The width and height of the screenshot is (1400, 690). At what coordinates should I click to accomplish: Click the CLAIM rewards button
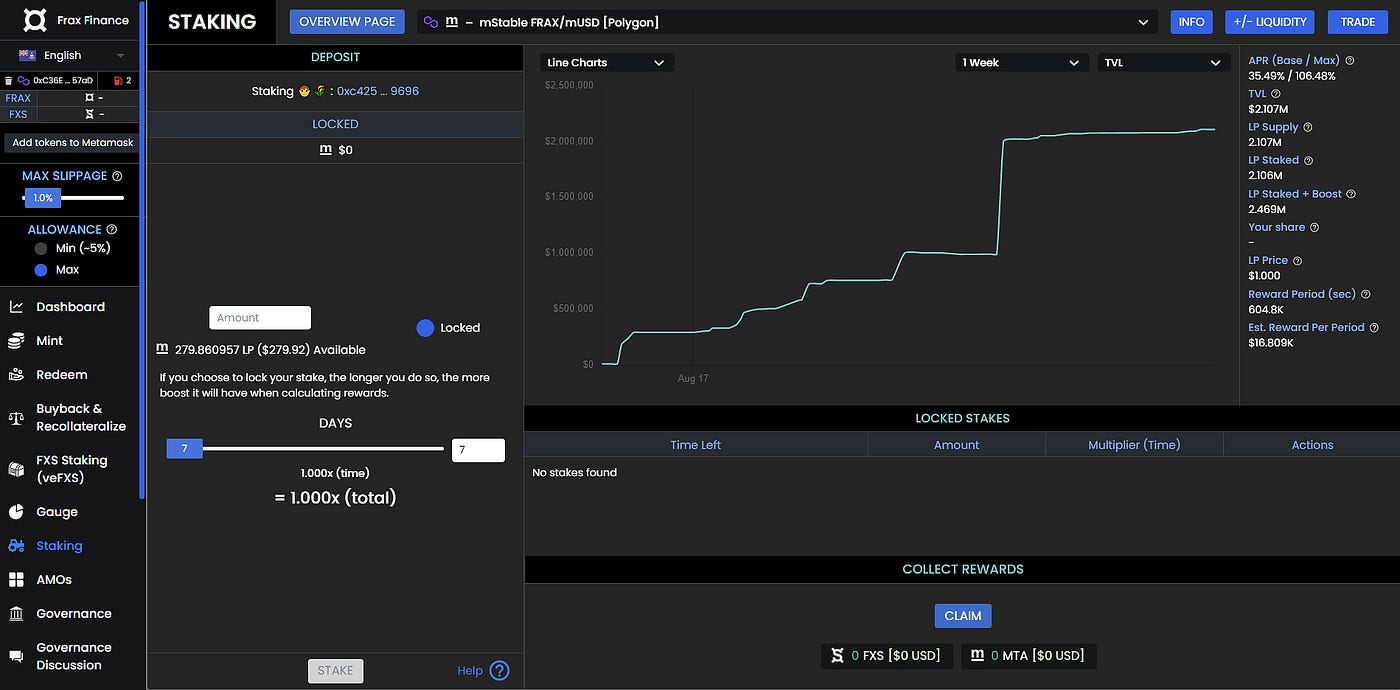[x=963, y=616]
